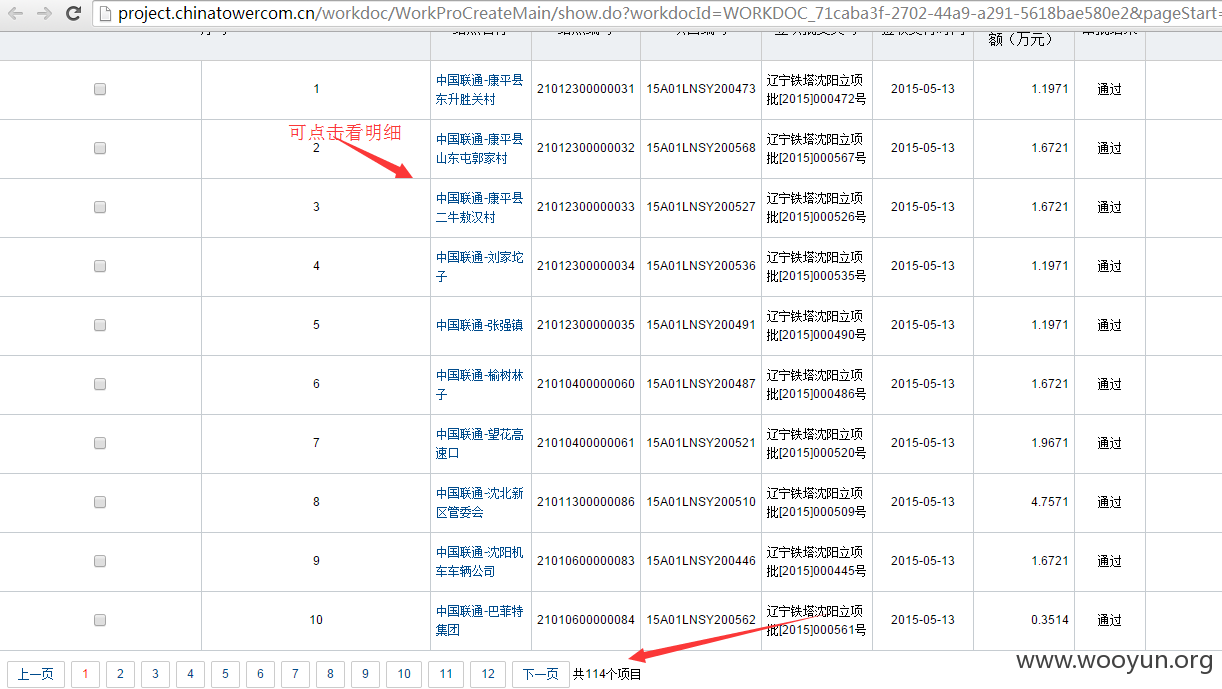
Task: Open site link 中国联通-康平县二牛救汉村
Action: point(479,207)
